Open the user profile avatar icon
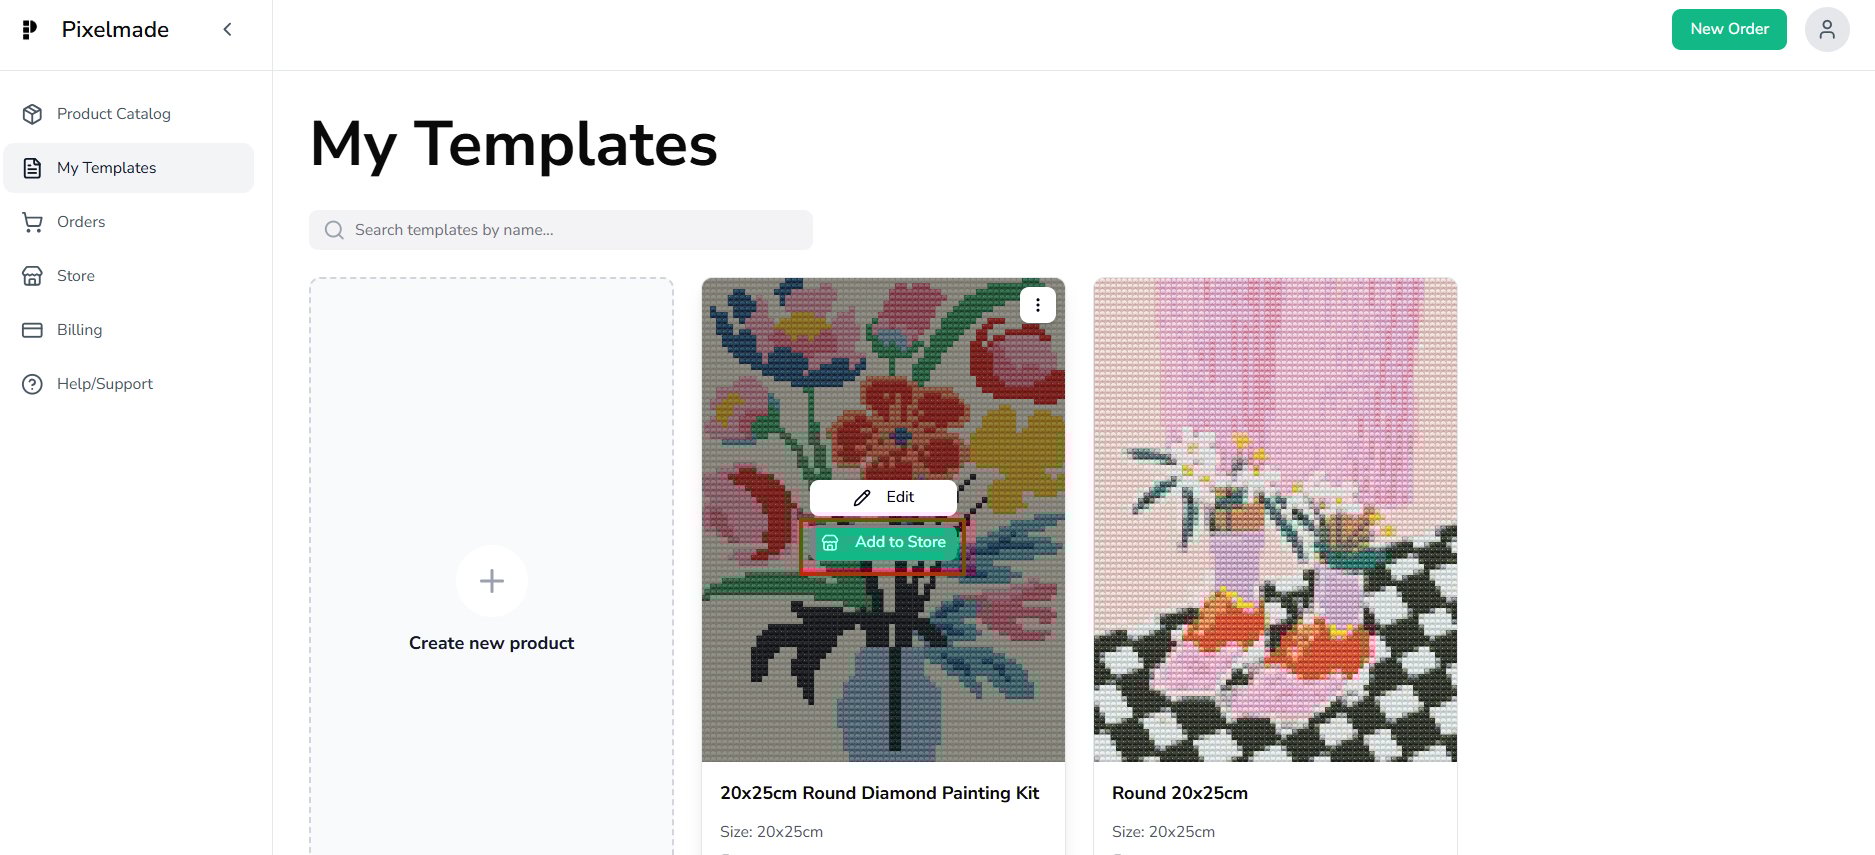This screenshot has height=855, width=1875. (x=1826, y=30)
